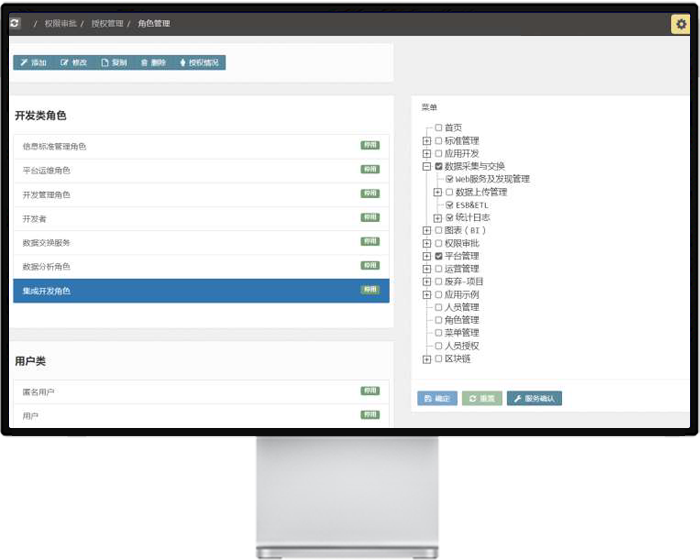Uncheck the ESB&ETL checkbox
The image size is (700, 560).
click(450, 205)
